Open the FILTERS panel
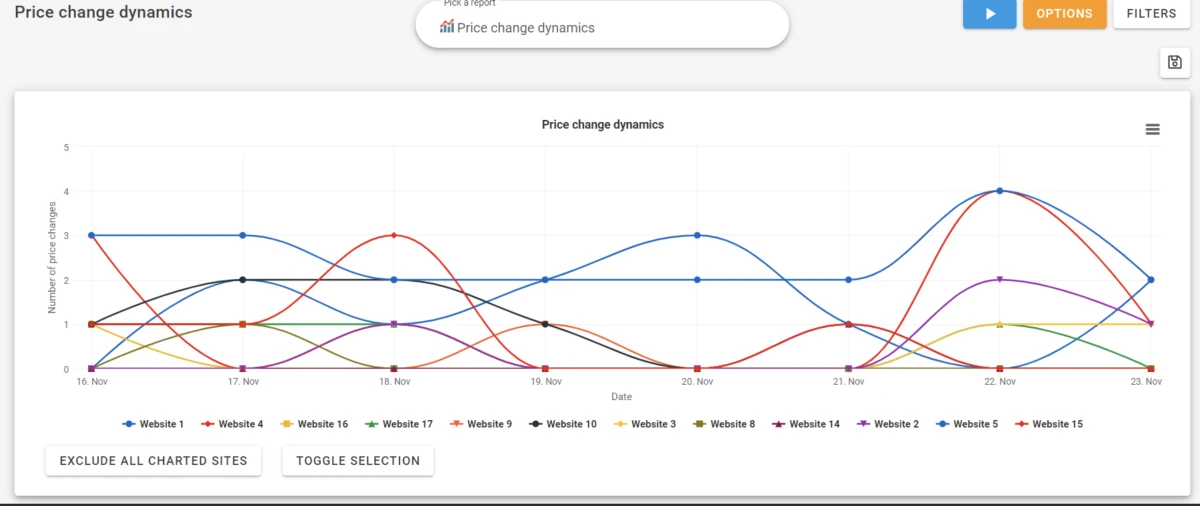Image resolution: width=1200 pixels, height=506 pixels. click(x=1151, y=14)
